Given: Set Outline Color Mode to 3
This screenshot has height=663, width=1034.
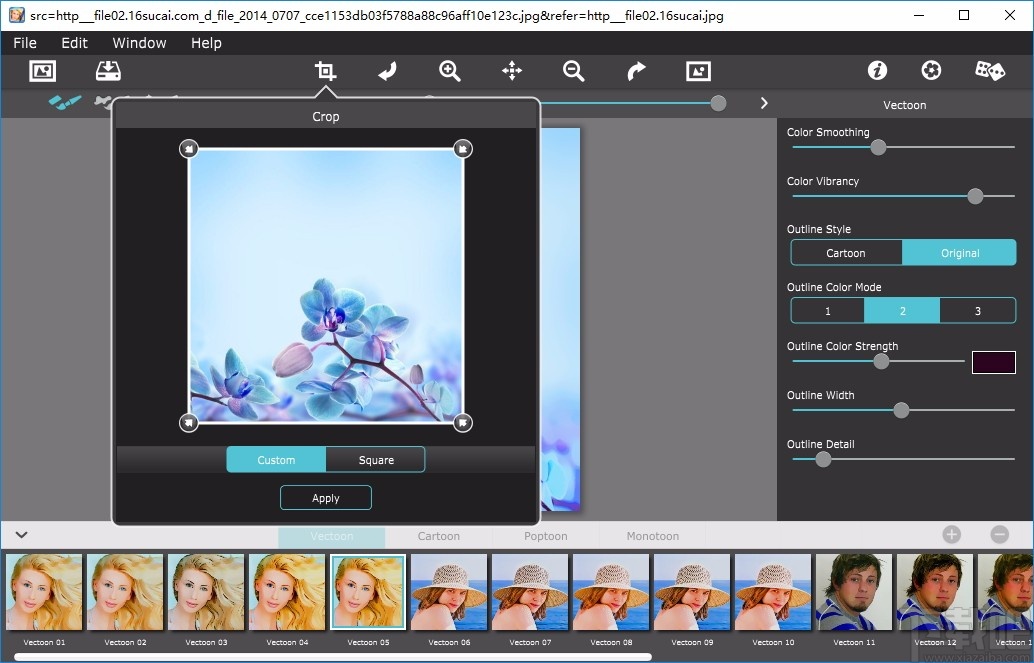Looking at the screenshot, I should click(x=977, y=311).
